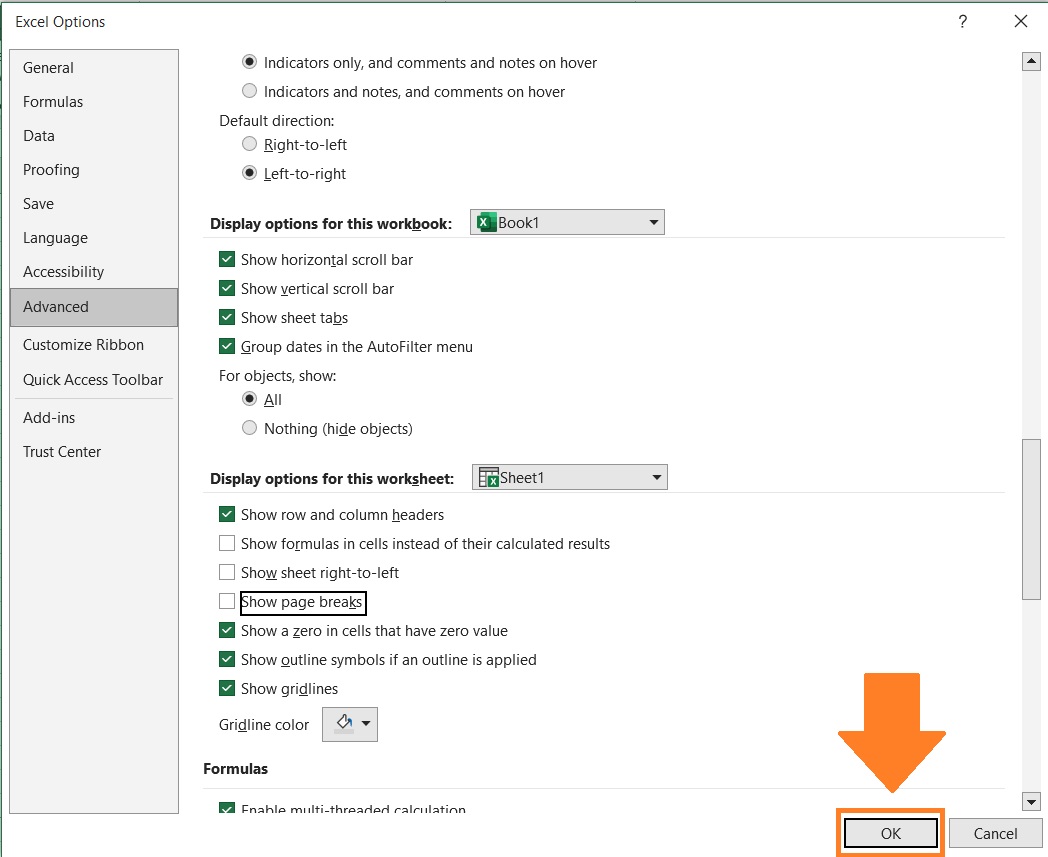
Task: Select All for objects shown
Action: pos(249,399)
